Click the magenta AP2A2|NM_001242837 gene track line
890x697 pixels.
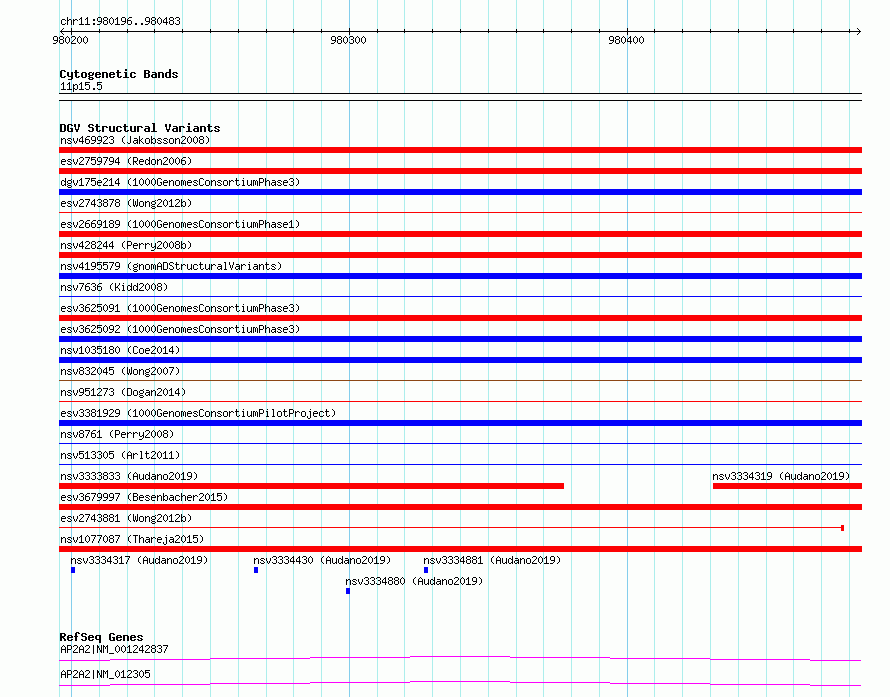(460, 658)
